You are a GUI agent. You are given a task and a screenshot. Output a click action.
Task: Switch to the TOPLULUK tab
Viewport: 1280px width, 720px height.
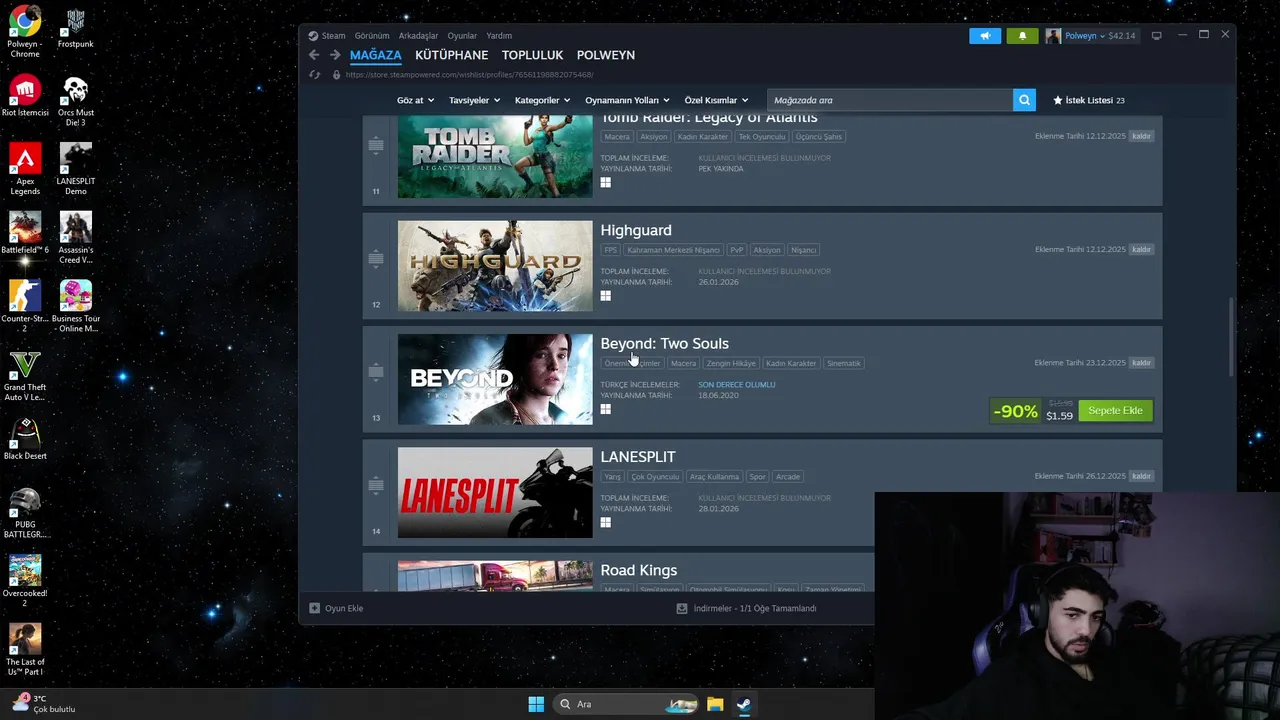[532, 55]
